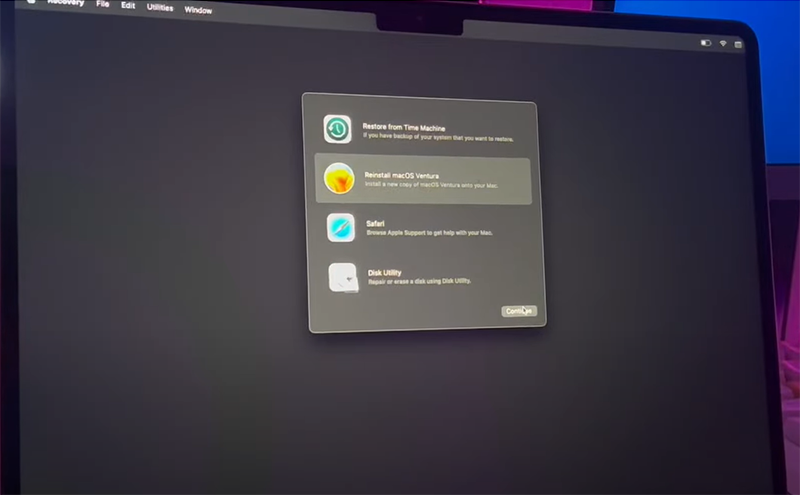The width and height of the screenshot is (800, 495).
Task: Open the File menu
Action: pos(103,4)
